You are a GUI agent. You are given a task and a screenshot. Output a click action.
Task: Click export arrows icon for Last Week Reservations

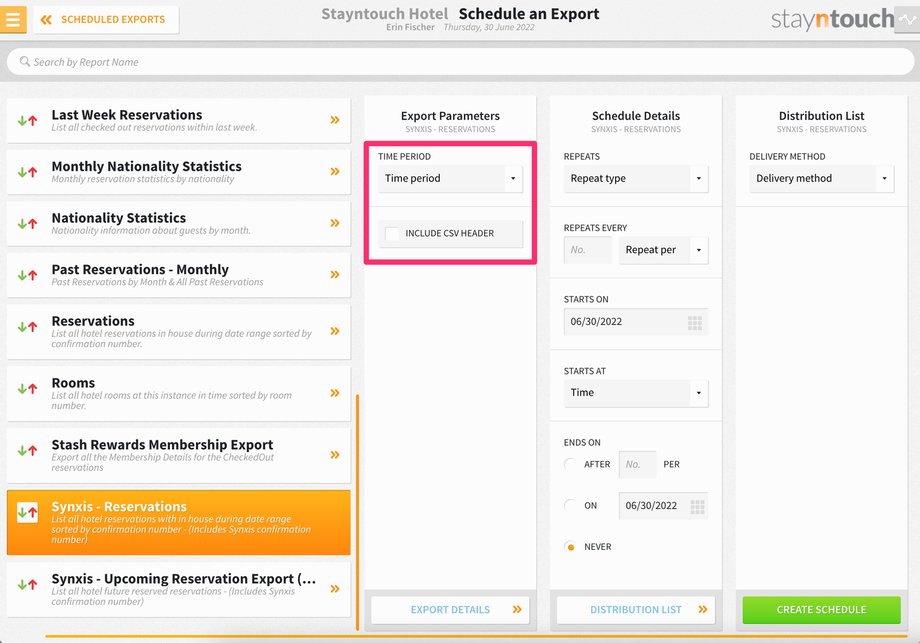click(28, 120)
